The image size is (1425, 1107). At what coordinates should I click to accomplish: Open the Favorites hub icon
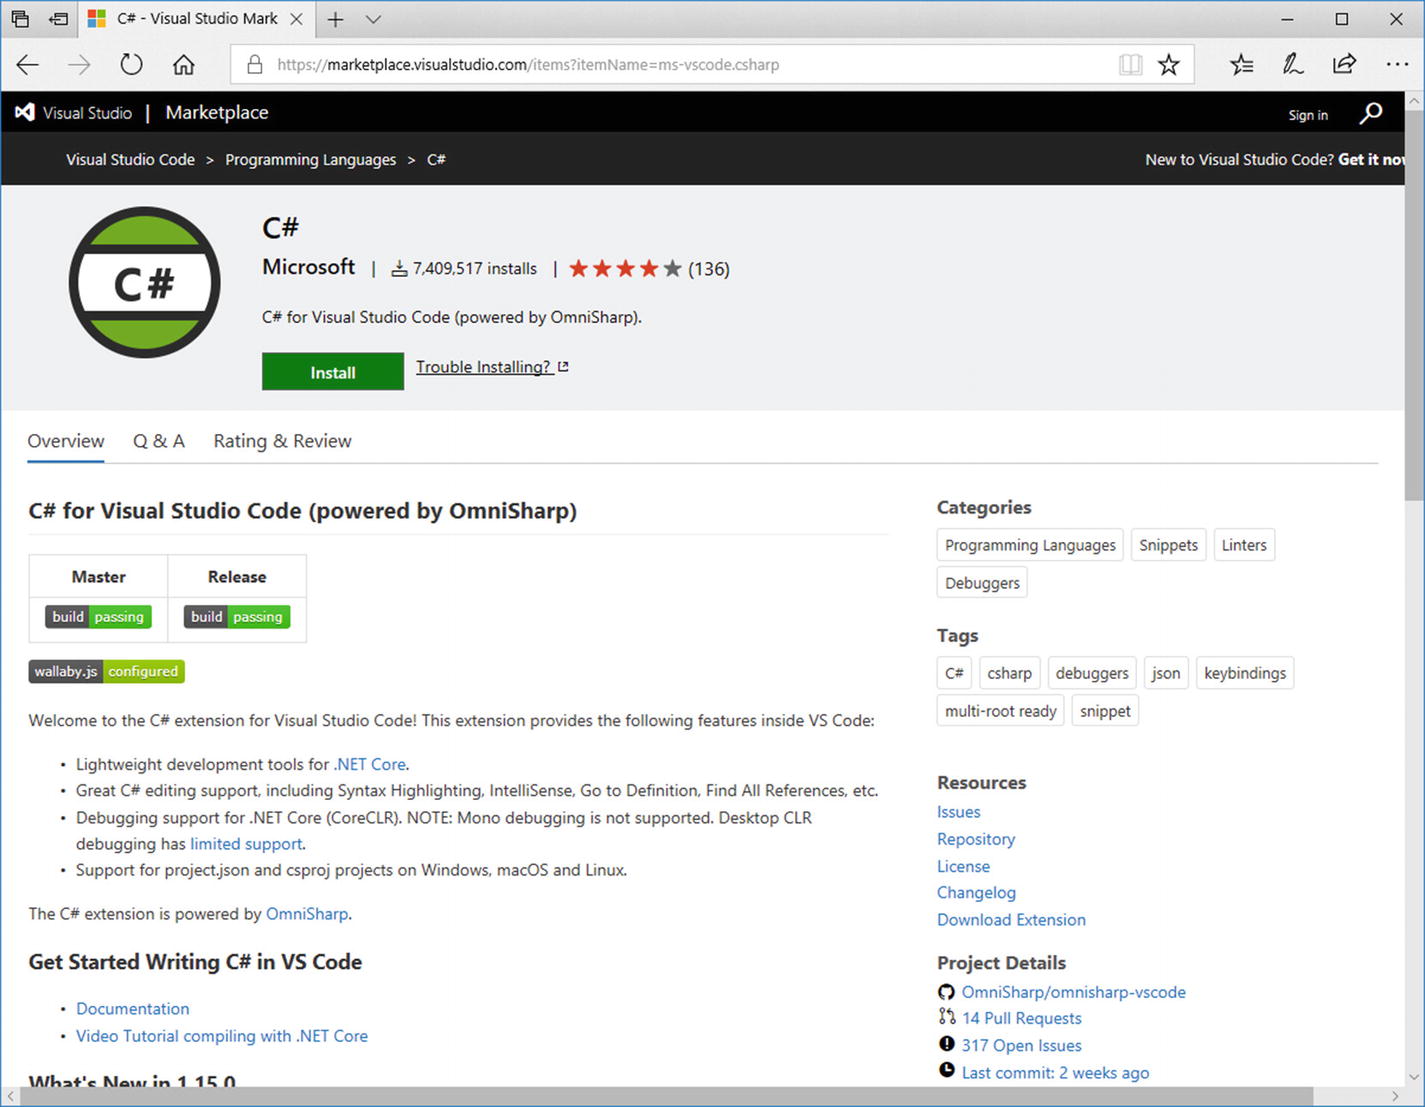(1242, 65)
